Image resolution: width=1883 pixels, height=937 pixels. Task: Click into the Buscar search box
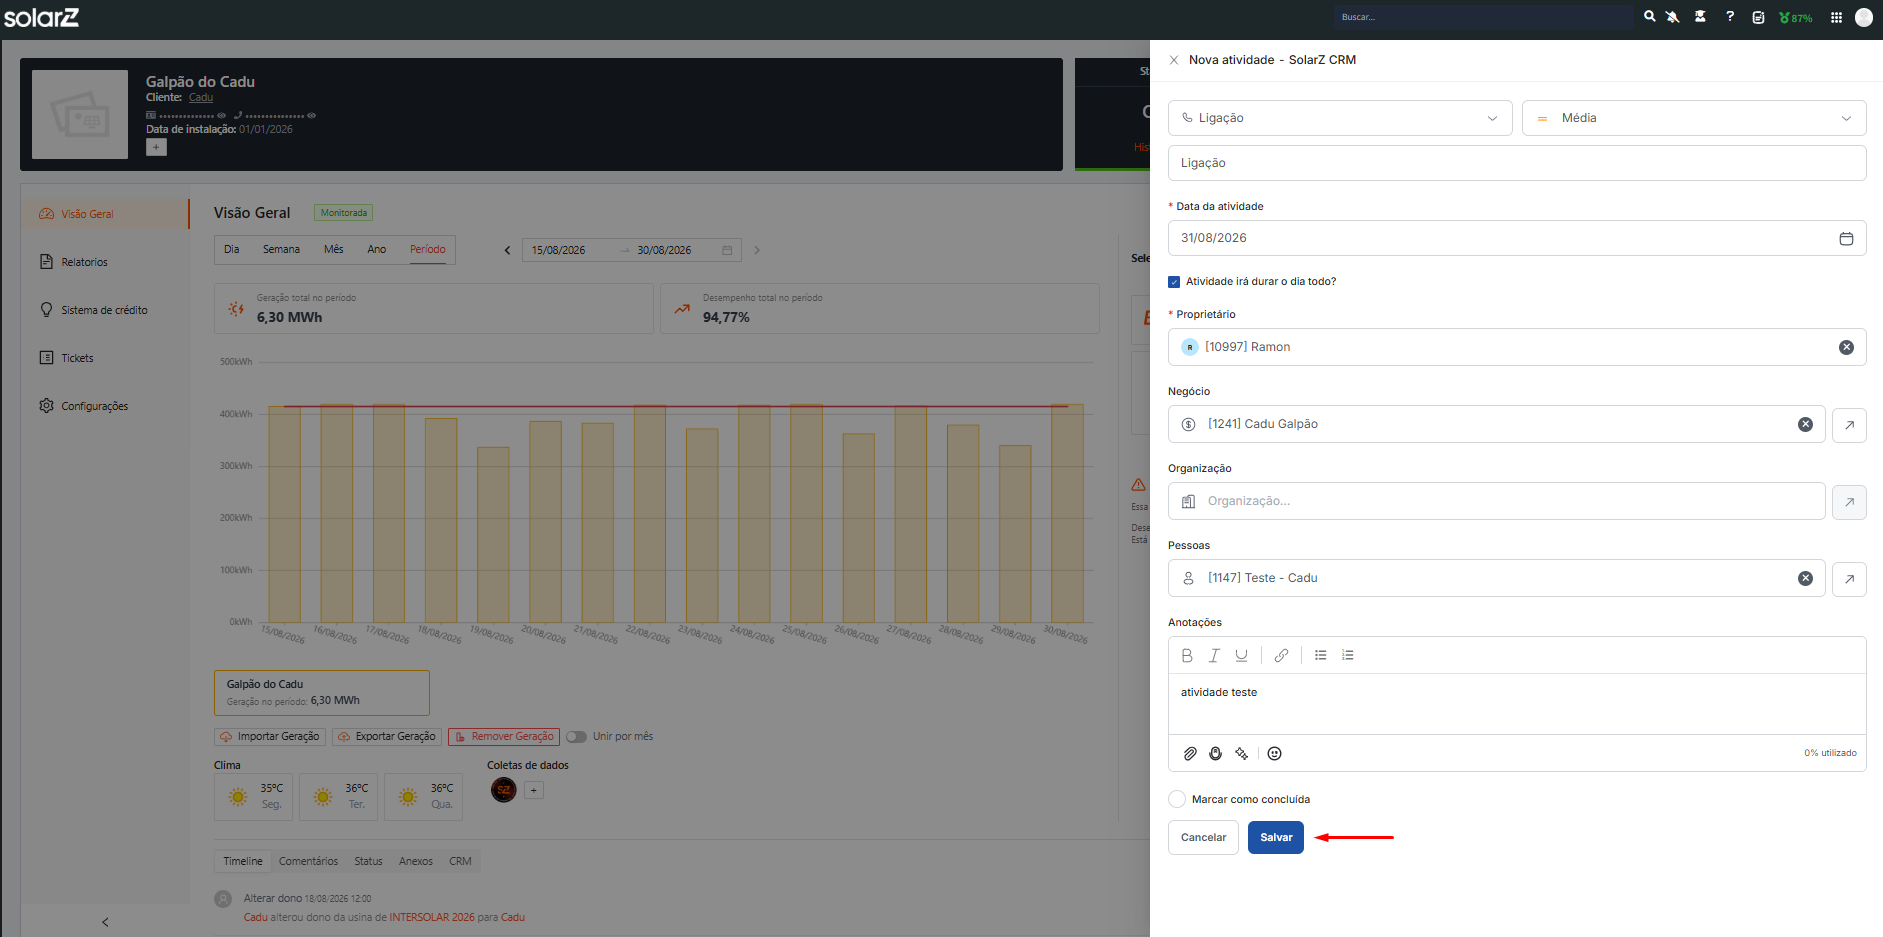tap(1483, 17)
